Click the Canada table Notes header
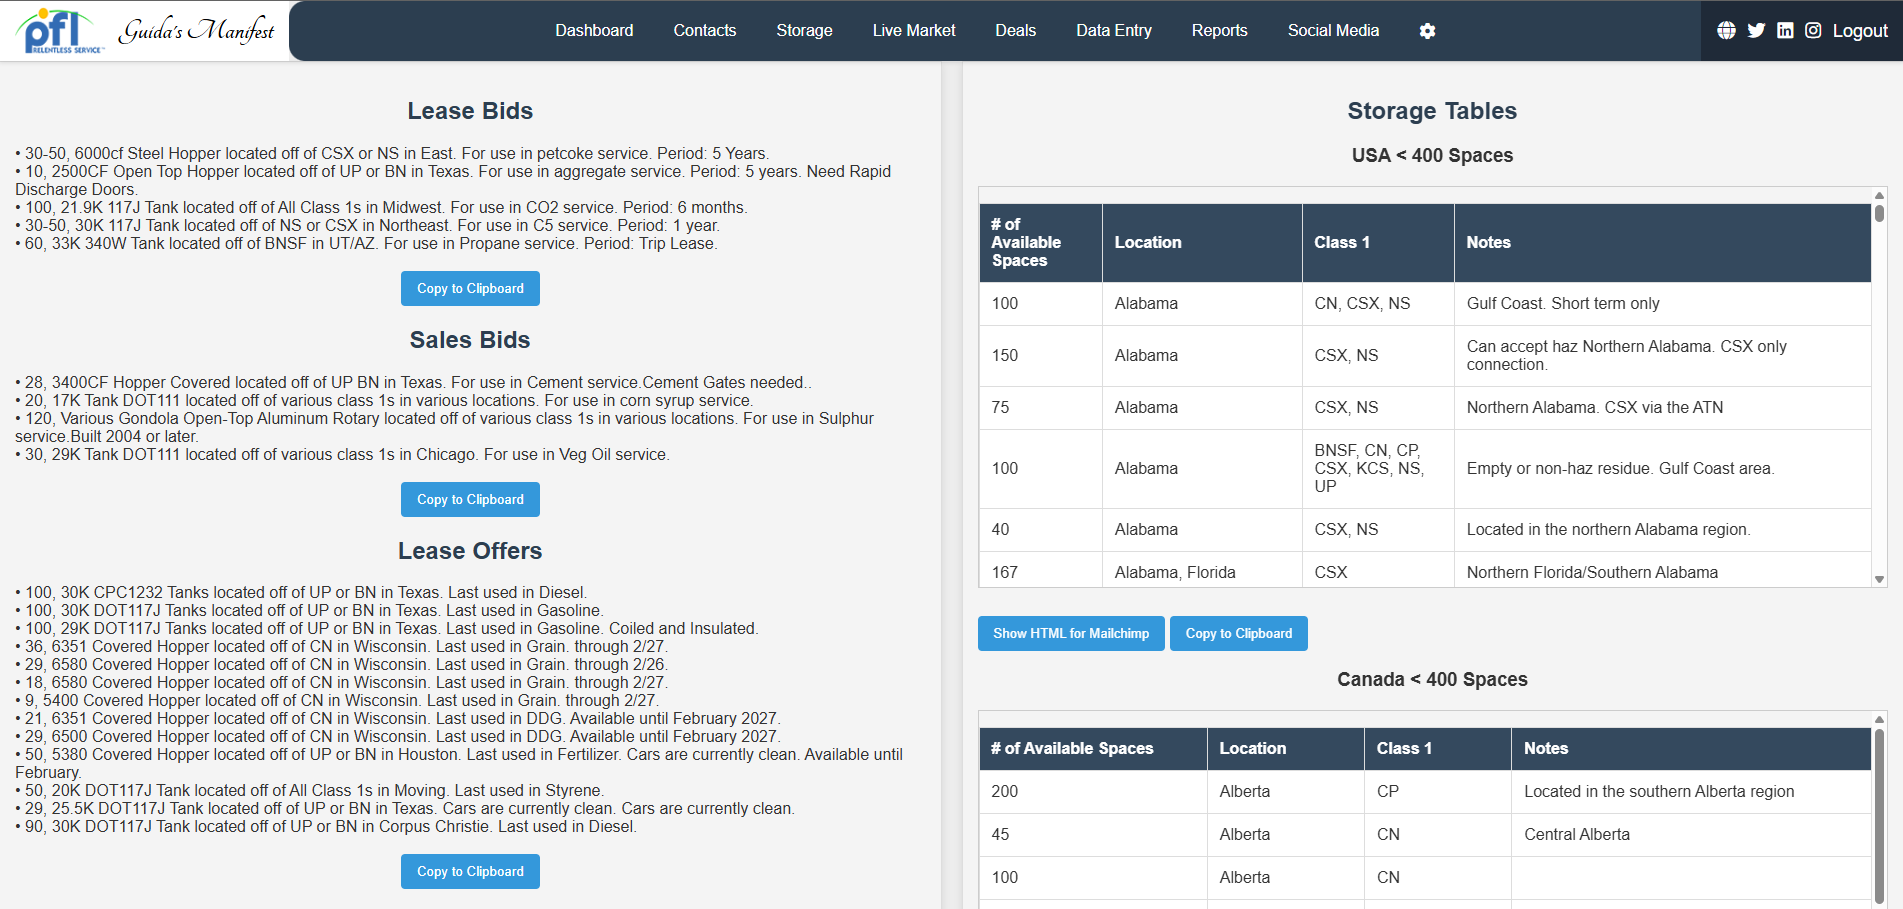 [1691, 749]
